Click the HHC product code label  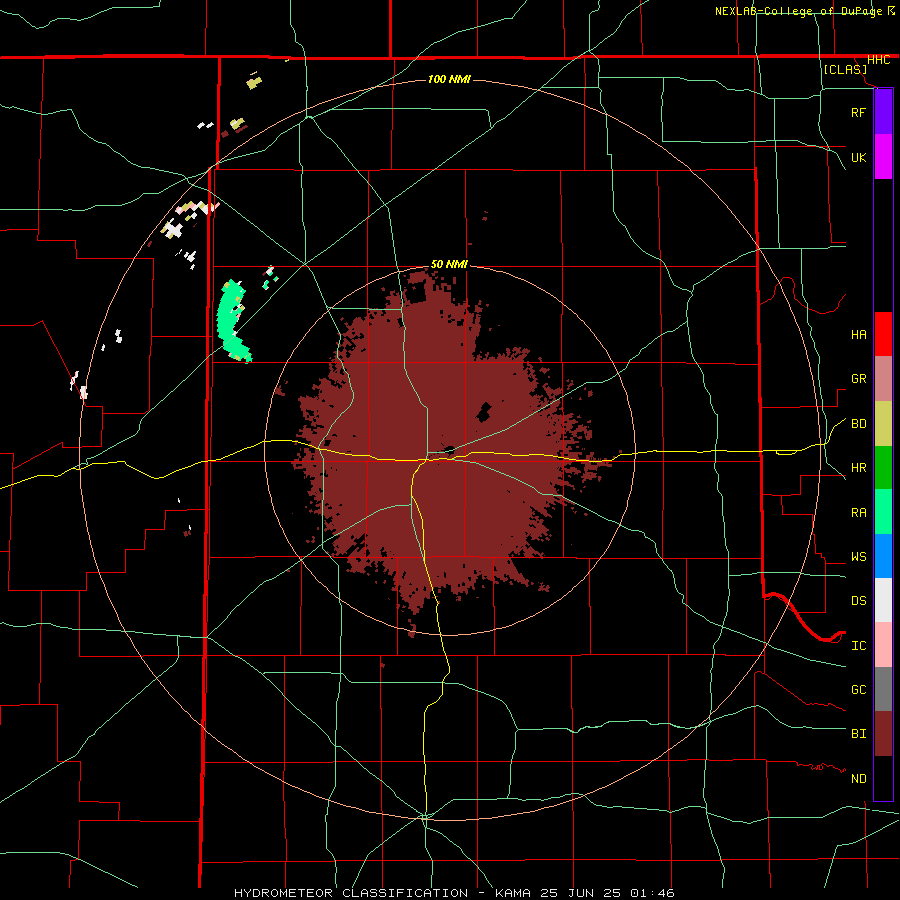click(x=878, y=60)
